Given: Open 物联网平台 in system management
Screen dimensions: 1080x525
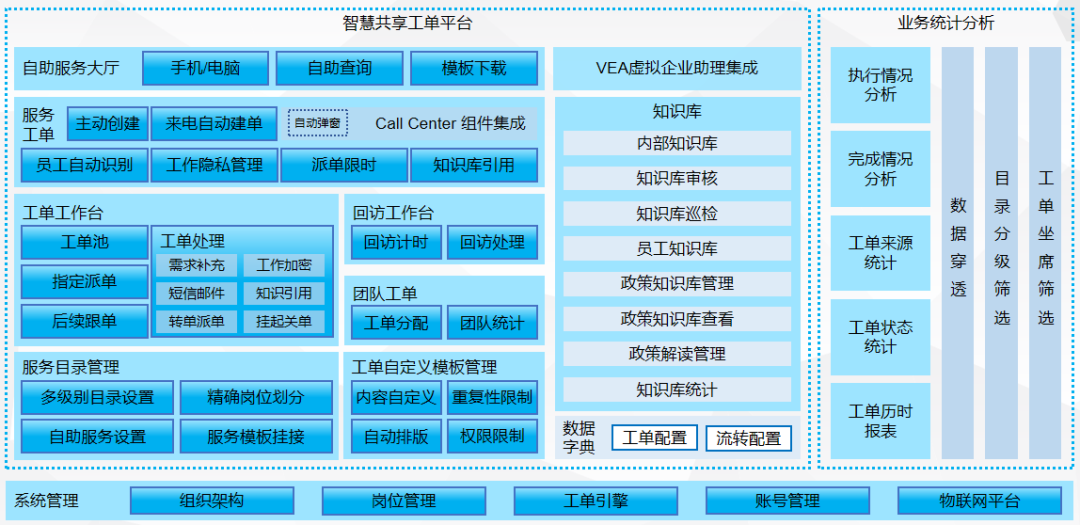Looking at the screenshot, I should click(x=979, y=501).
